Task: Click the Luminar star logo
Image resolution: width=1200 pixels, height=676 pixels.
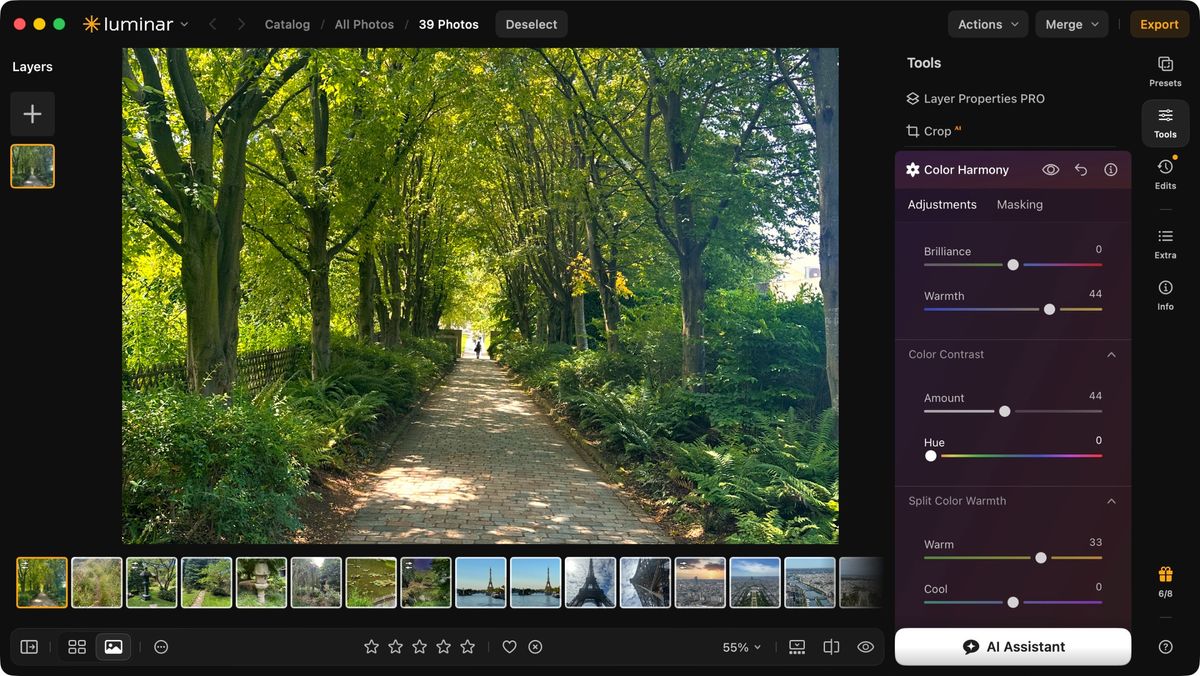Action: [91, 24]
